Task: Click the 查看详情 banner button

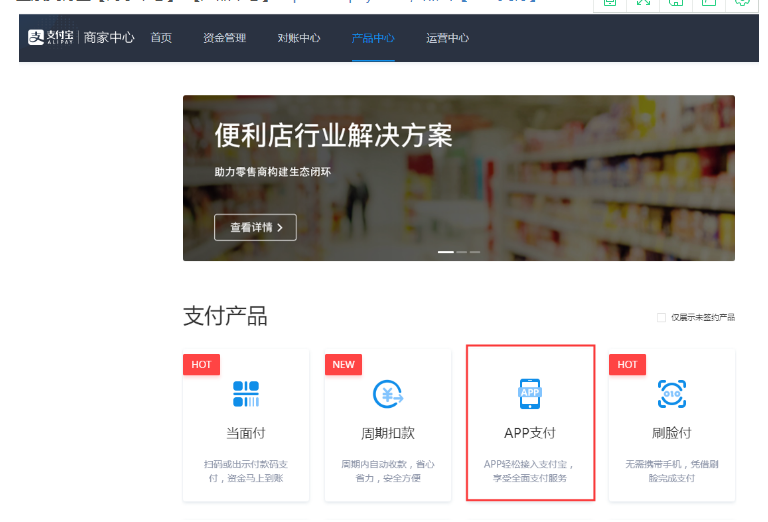Action: 255,227
